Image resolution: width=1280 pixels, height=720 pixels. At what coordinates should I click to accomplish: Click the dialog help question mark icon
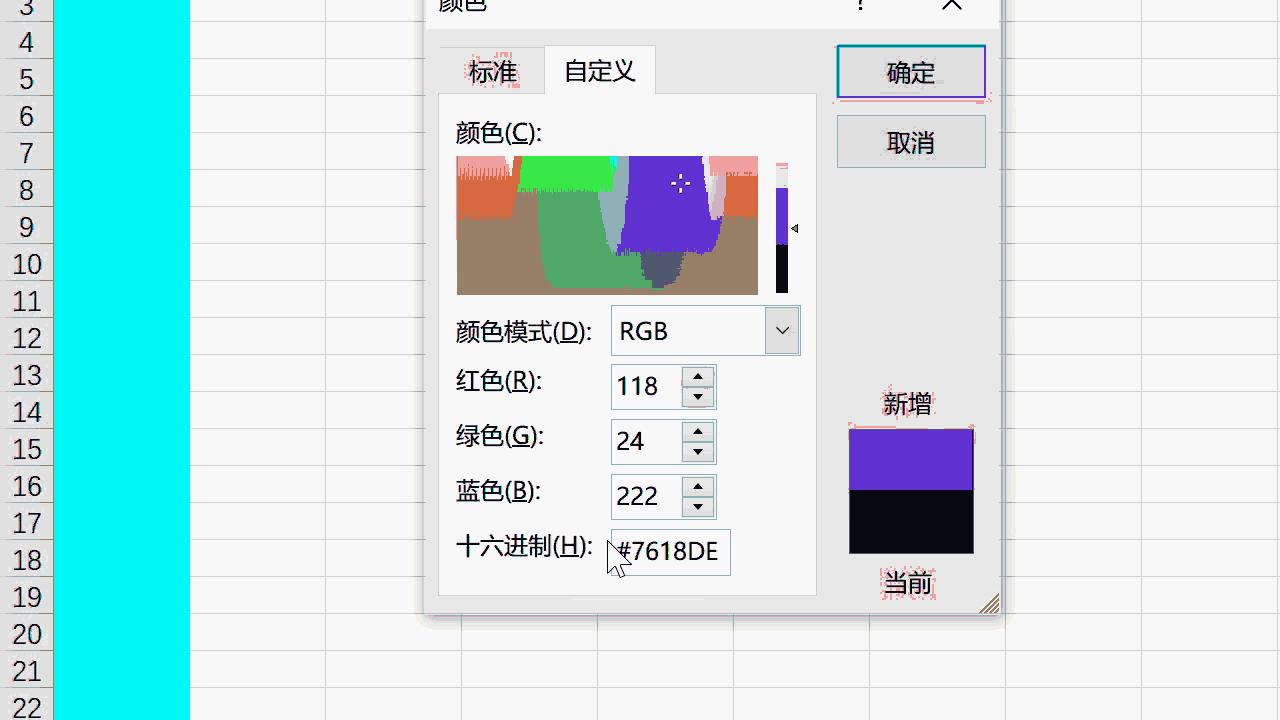point(858,6)
